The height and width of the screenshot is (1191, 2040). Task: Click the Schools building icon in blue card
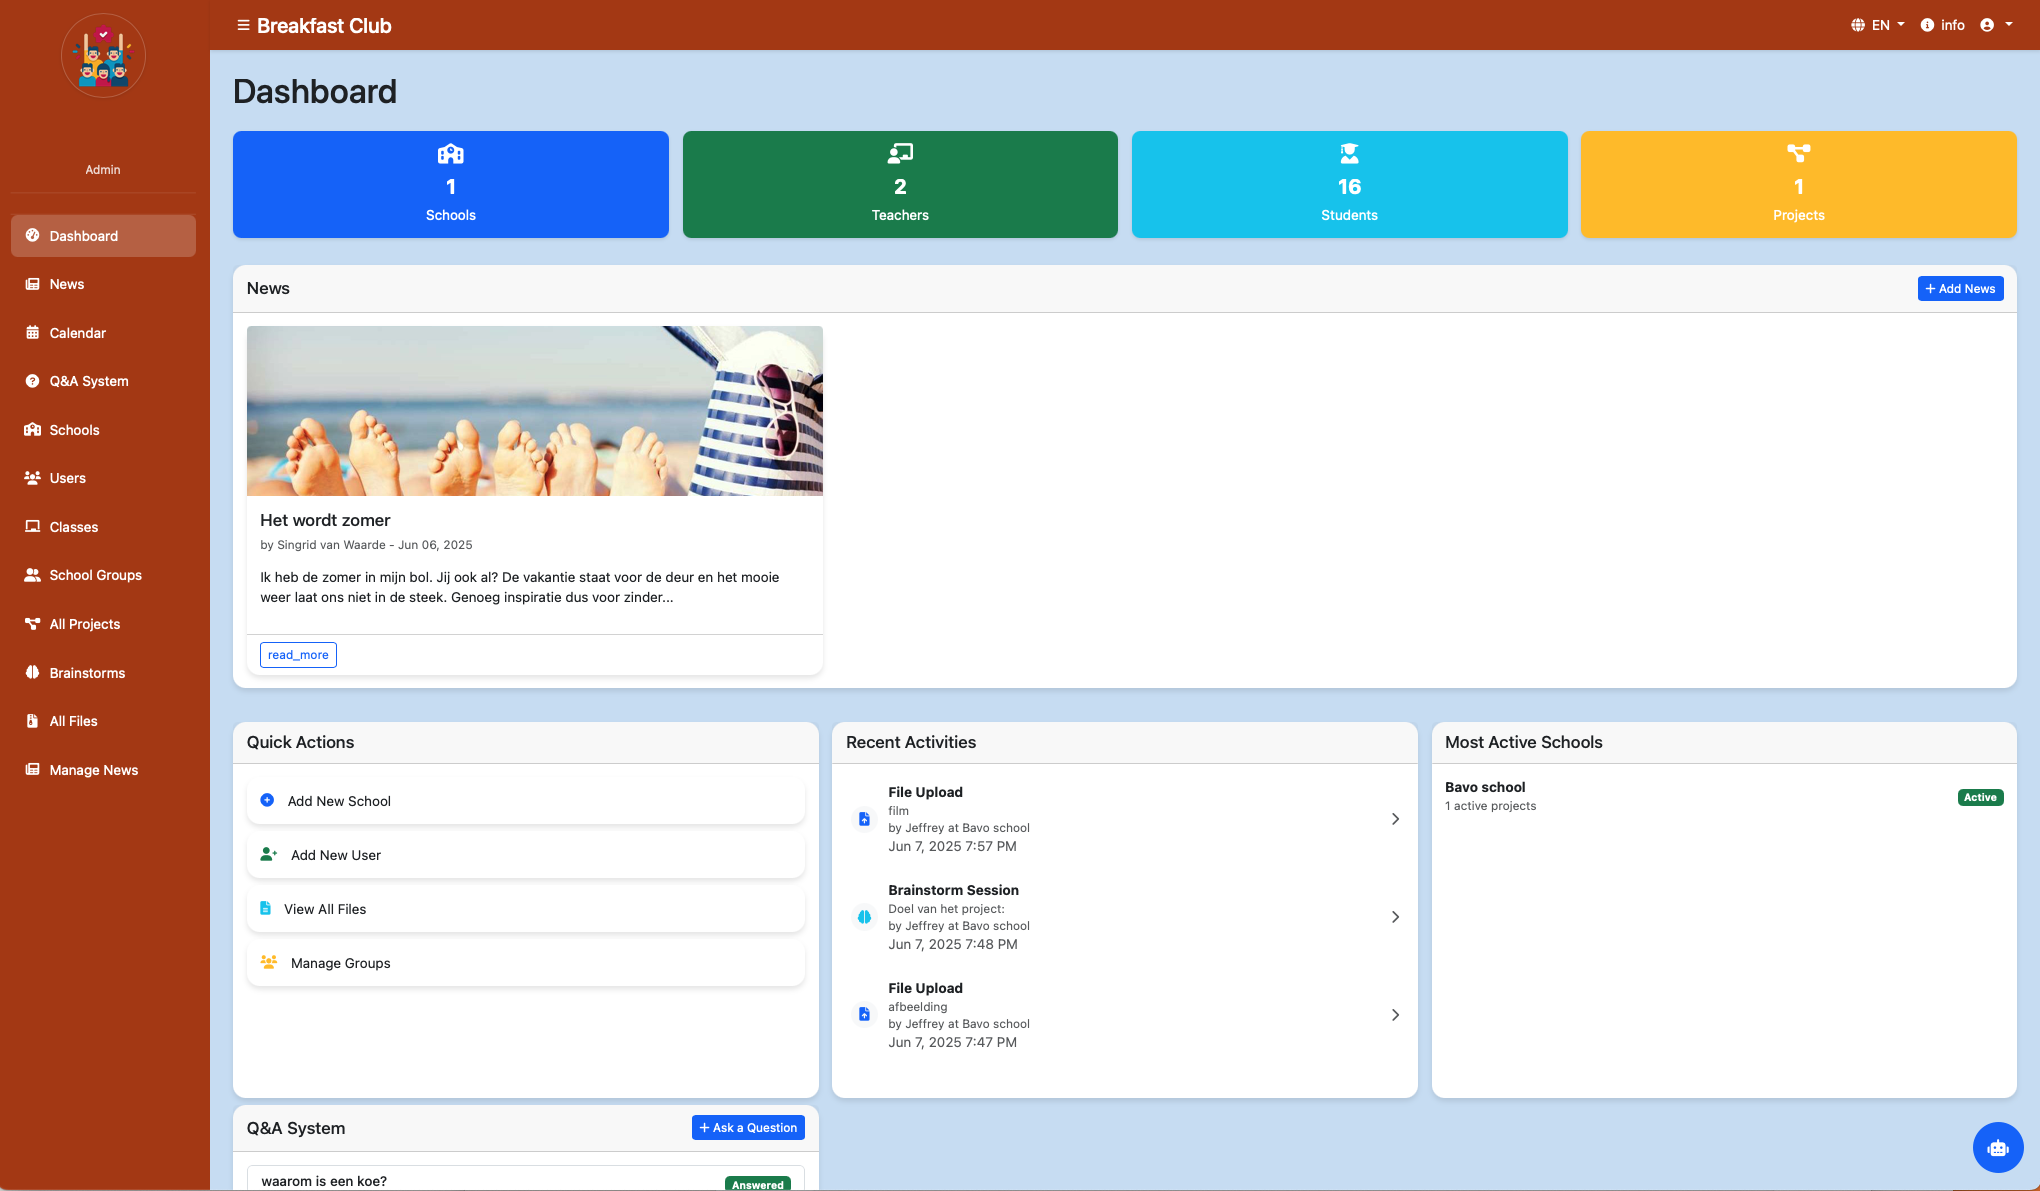click(450, 154)
